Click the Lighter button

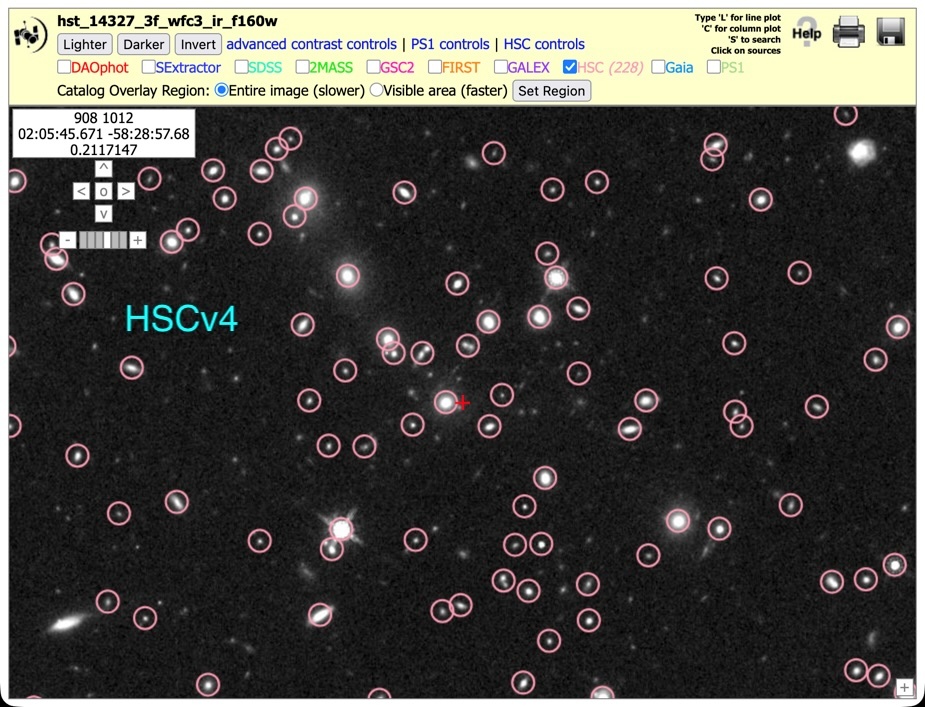85,44
